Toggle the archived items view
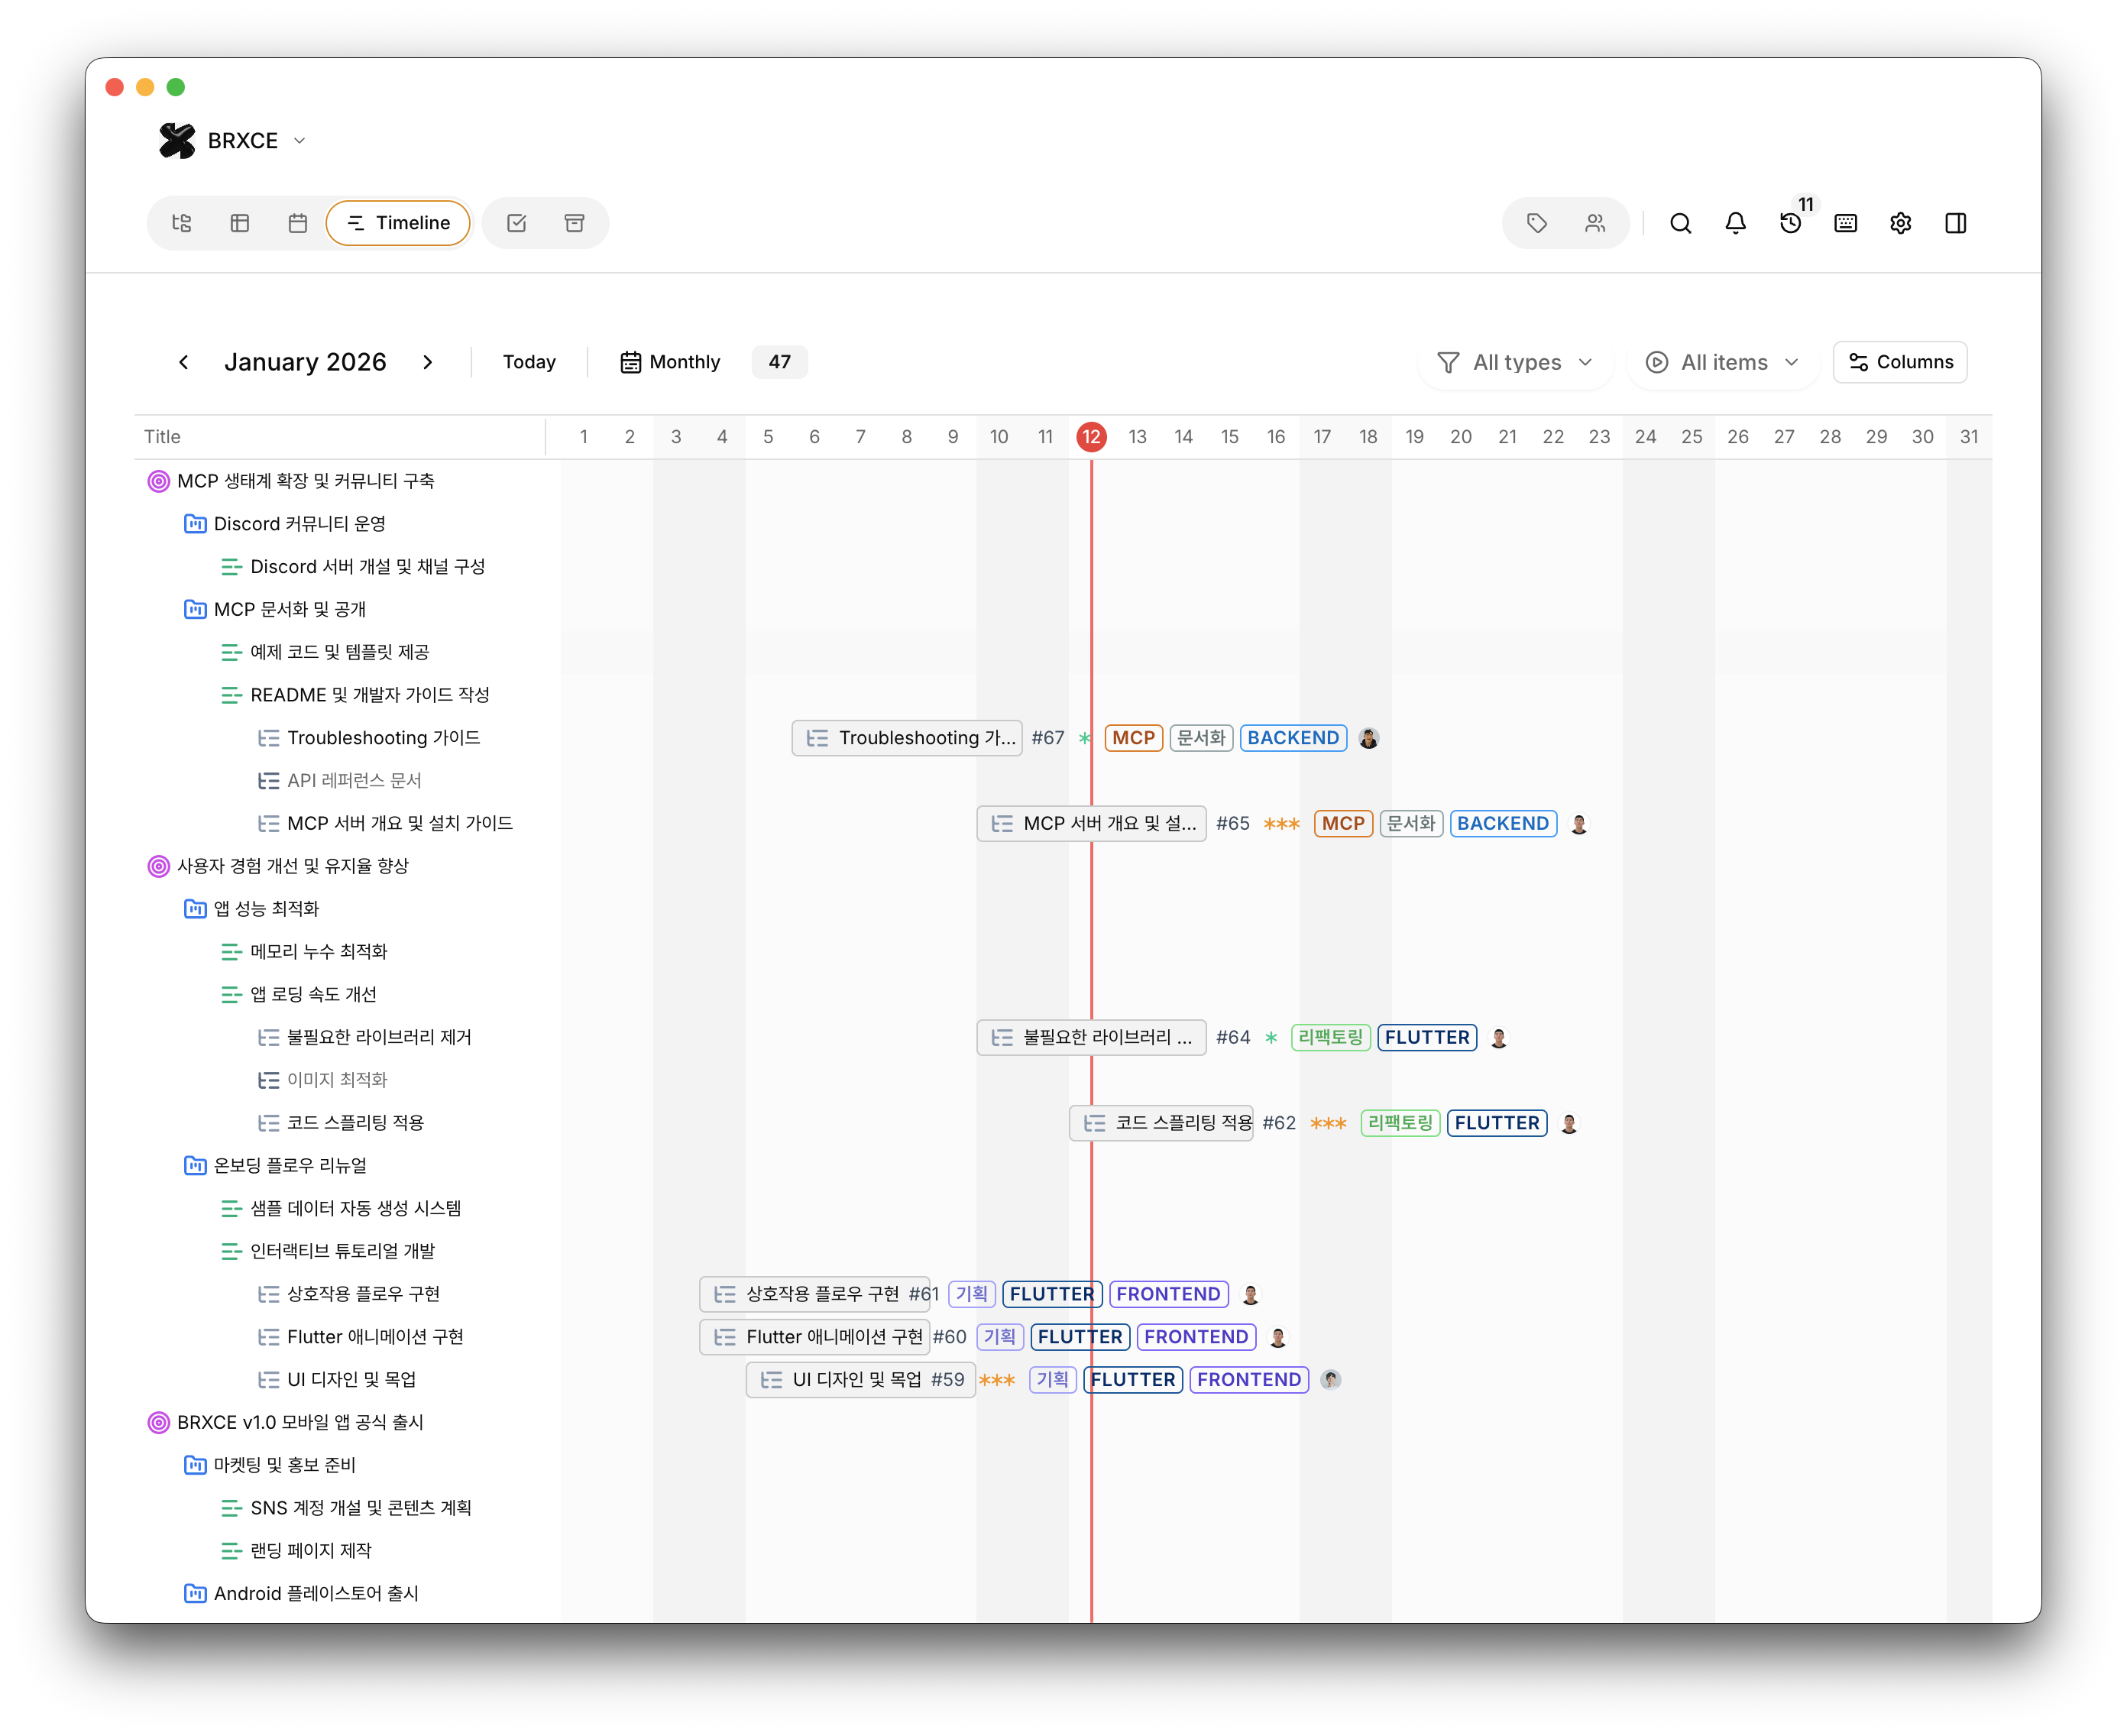This screenshot has height=1736, width=2127. 574,223
